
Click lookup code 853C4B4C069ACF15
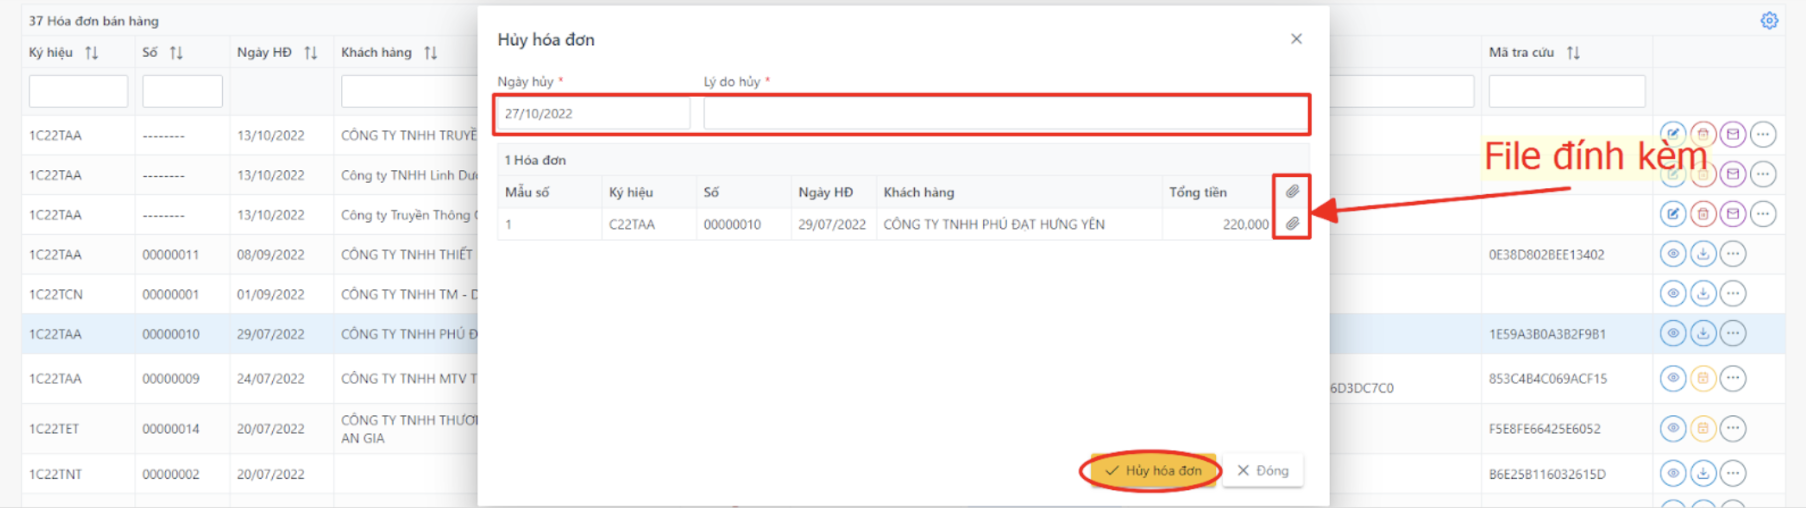point(1548,378)
